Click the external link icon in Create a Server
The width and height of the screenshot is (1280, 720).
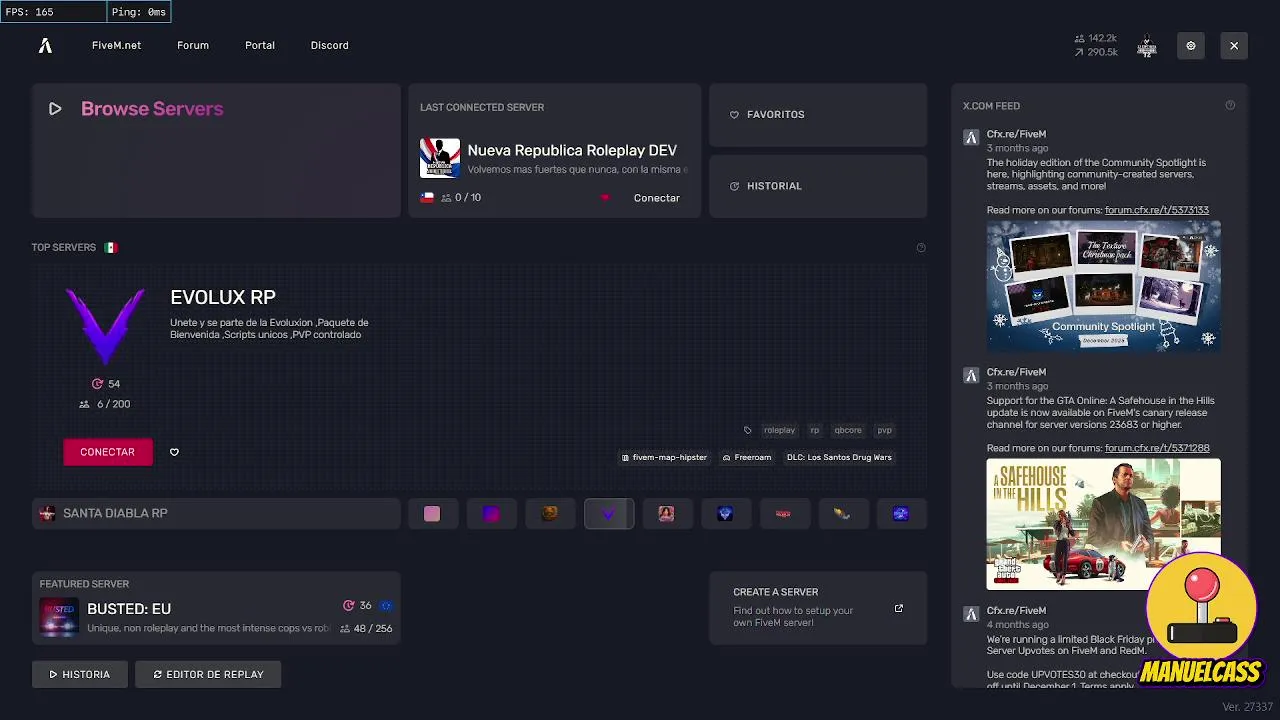point(899,608)
